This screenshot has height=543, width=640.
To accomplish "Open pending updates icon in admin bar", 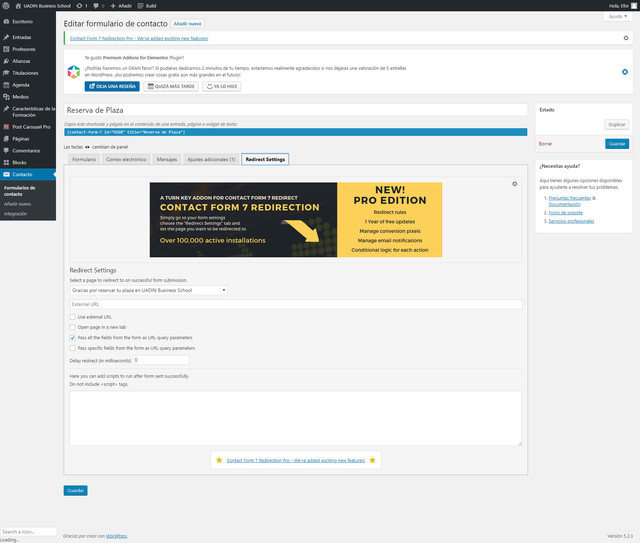I will pos(82,6).
